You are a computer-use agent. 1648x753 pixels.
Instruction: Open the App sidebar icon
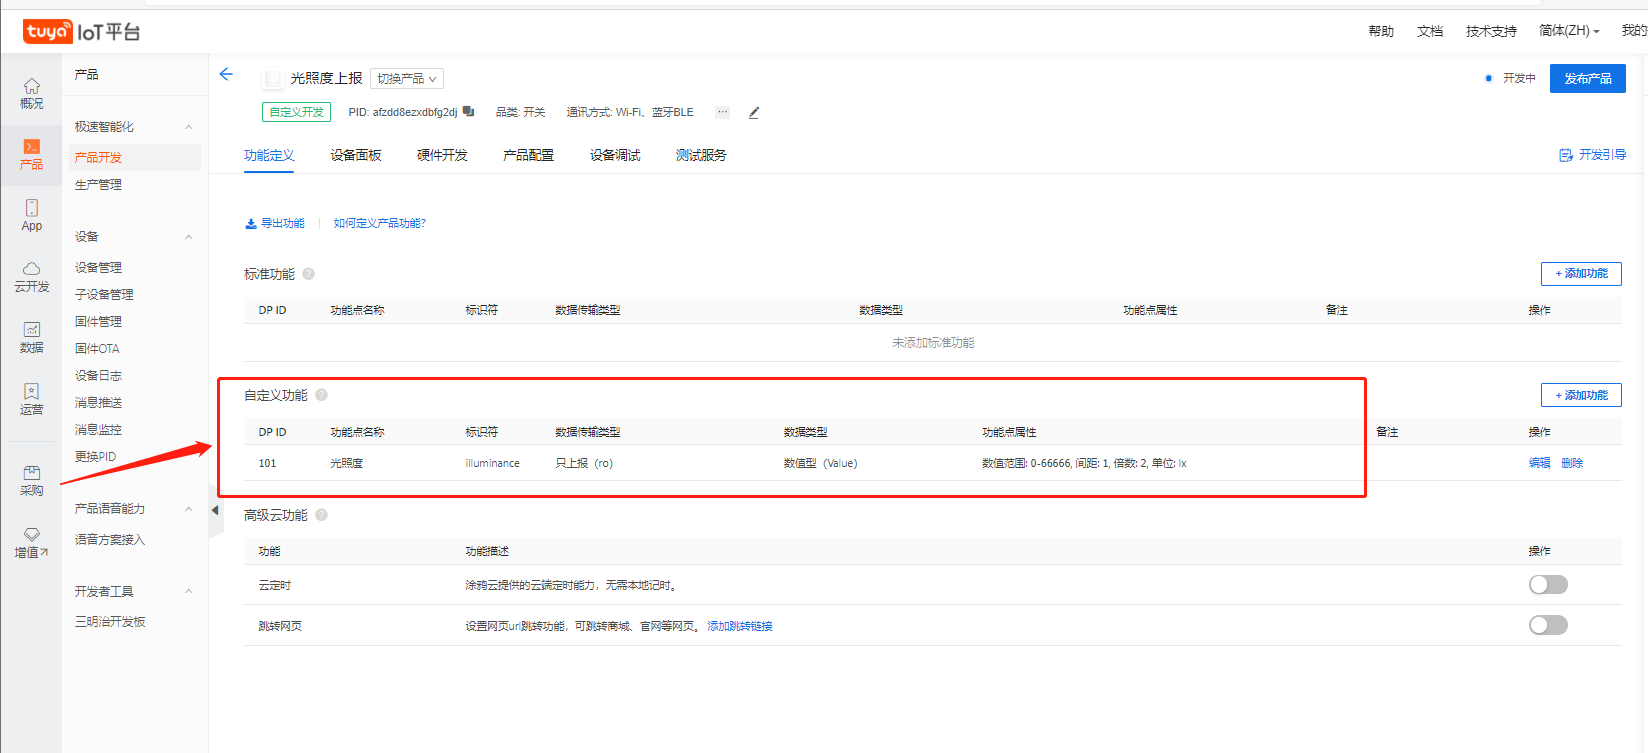pos(32,216)
